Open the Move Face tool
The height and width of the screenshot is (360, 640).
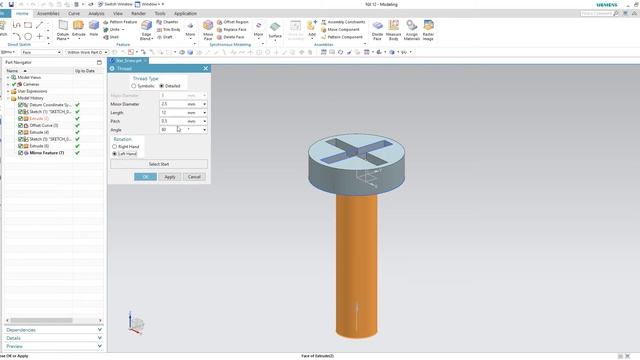[208, 29]
